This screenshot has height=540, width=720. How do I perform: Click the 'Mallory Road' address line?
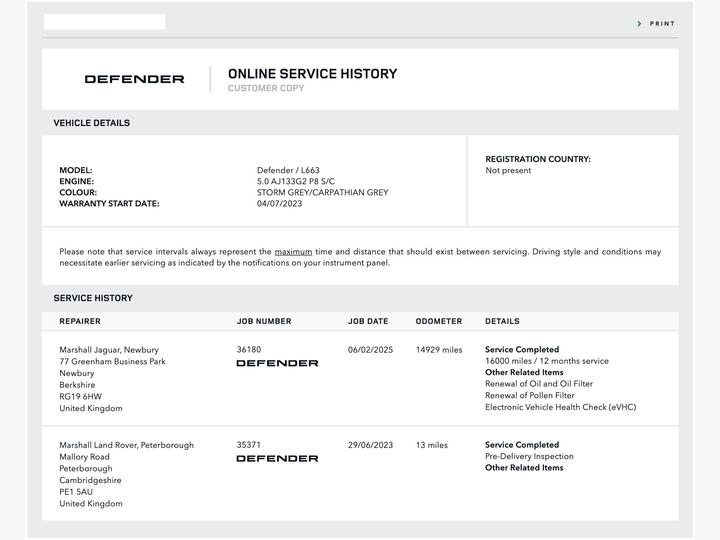pos(84,457)
